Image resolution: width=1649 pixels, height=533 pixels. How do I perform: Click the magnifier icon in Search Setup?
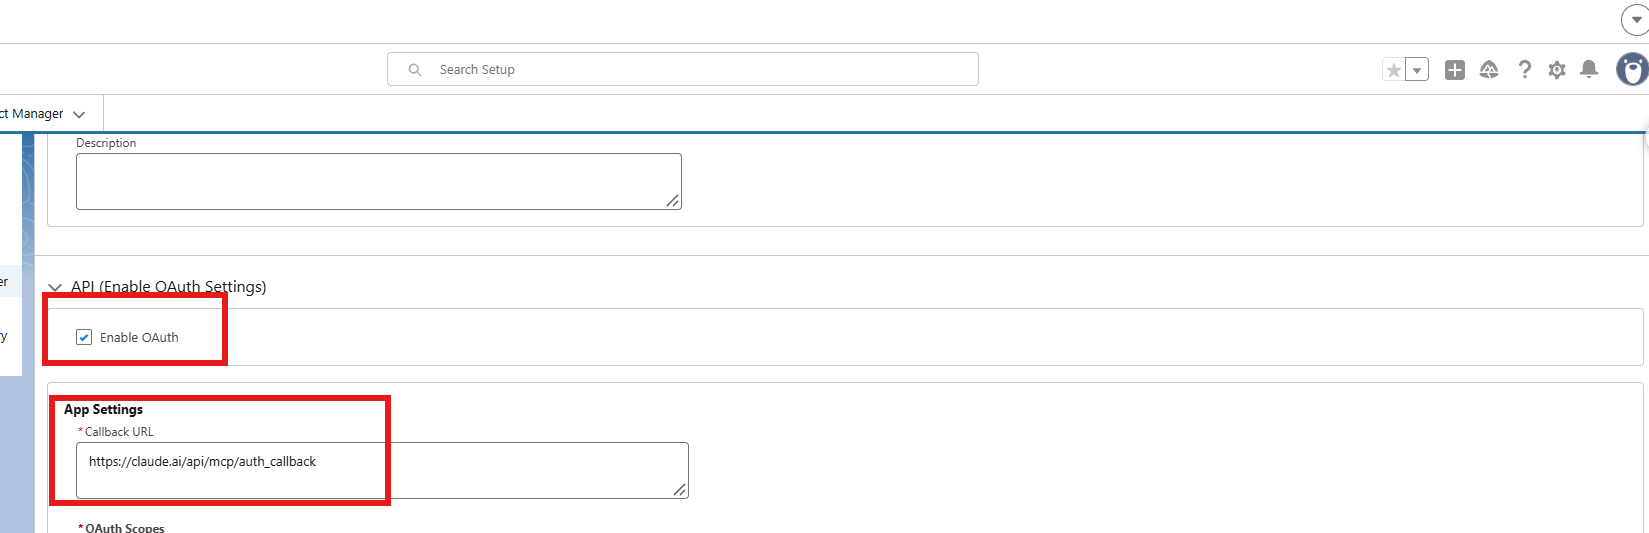415,70
